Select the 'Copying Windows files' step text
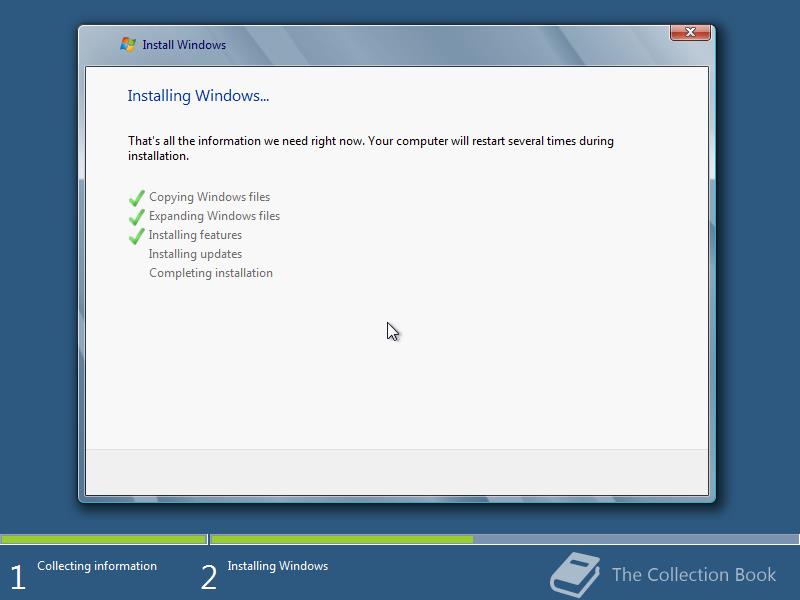The width and height of the screenshot is (800, 600). click(209, 197)
